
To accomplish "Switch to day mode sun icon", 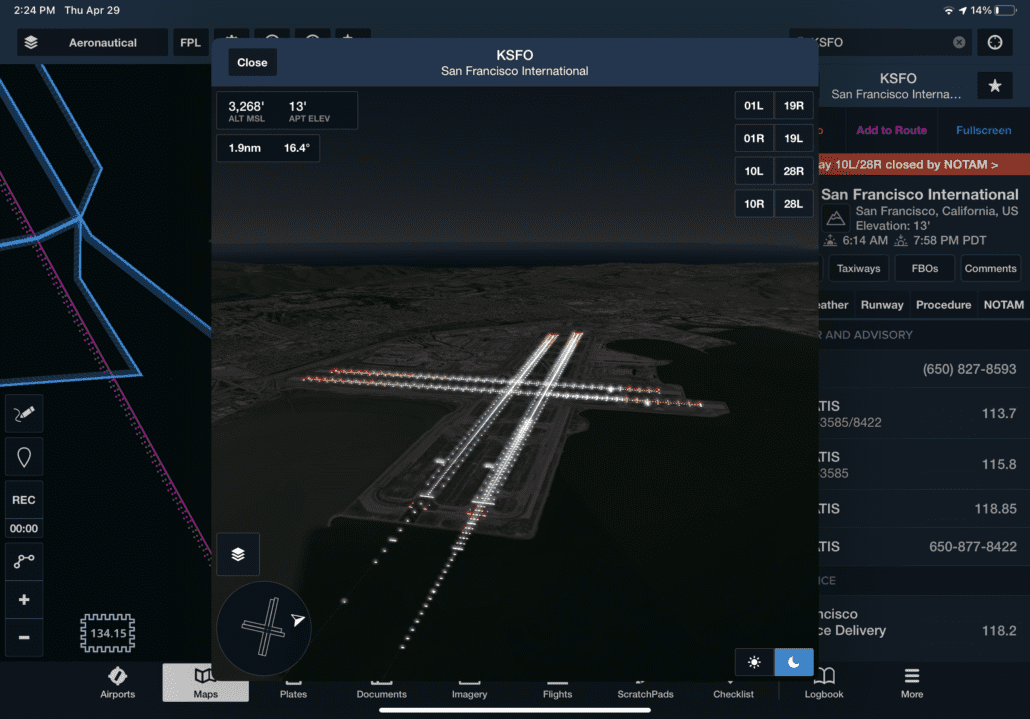I will click(754, 662).
